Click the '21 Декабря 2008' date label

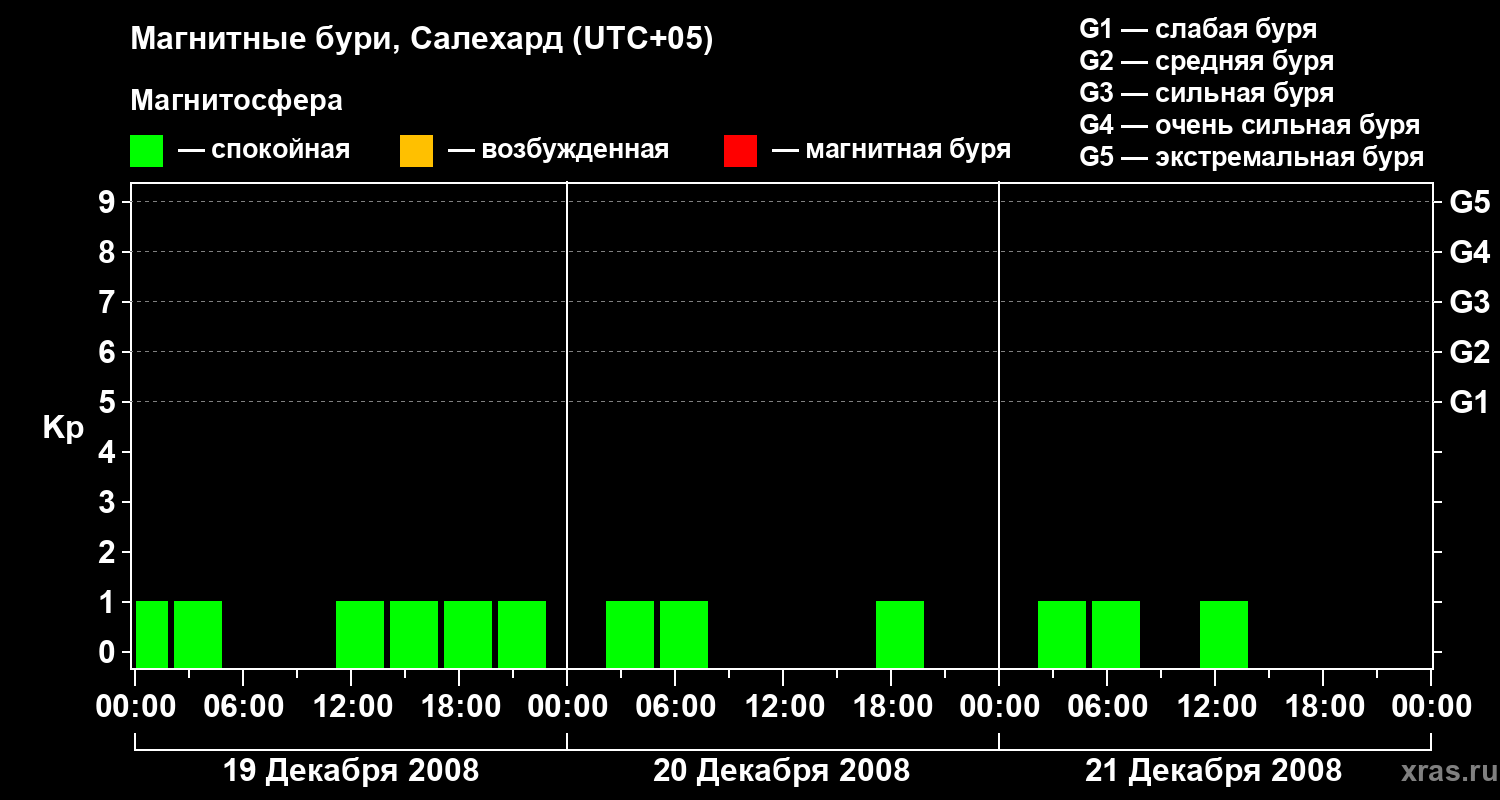coord(1214,771)
